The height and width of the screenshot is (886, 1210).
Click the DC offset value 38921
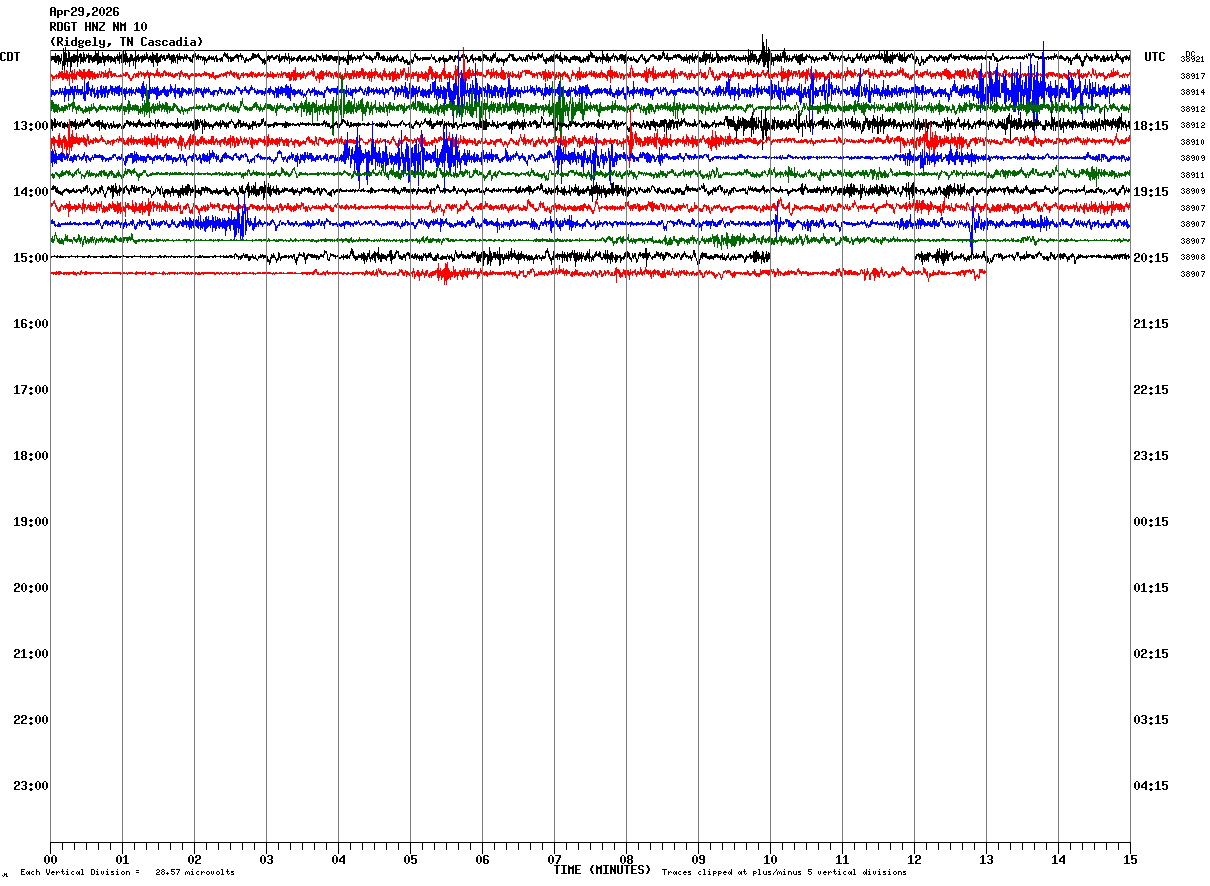point(1192,60)
